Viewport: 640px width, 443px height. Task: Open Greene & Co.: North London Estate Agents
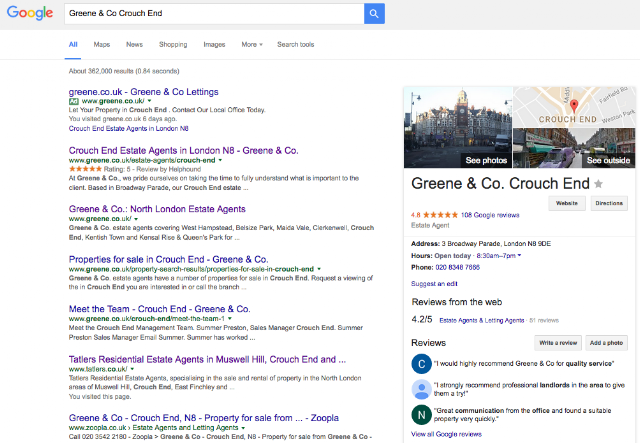pyautogui.click(x=157, y=209)
